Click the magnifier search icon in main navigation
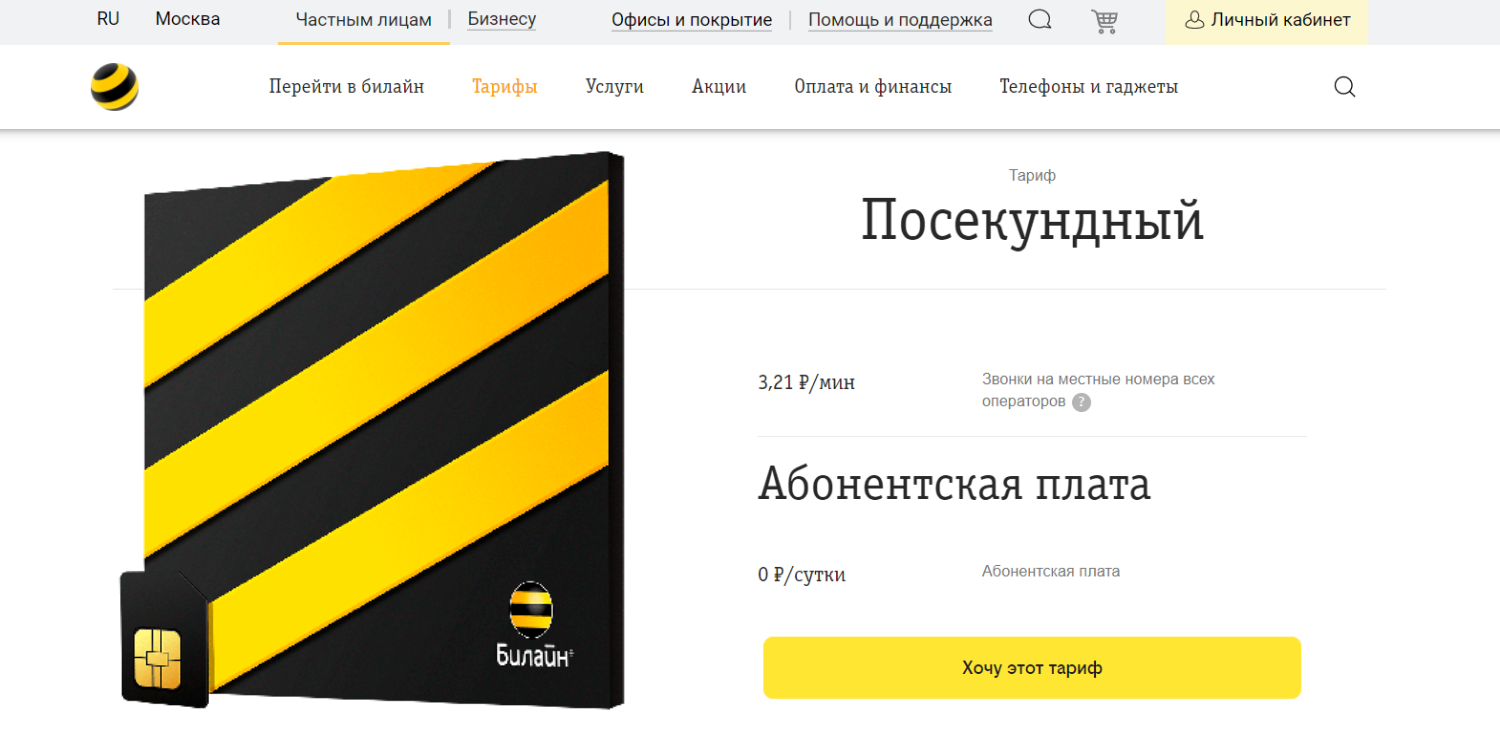The image size is (1500, 739). pos(1345,87)
